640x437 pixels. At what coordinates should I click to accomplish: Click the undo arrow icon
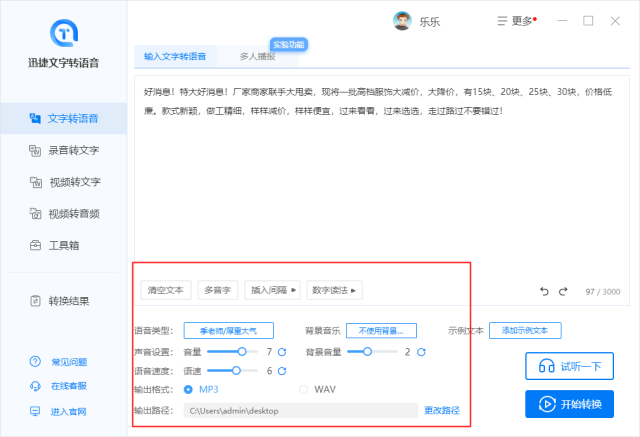coord(544,291)
